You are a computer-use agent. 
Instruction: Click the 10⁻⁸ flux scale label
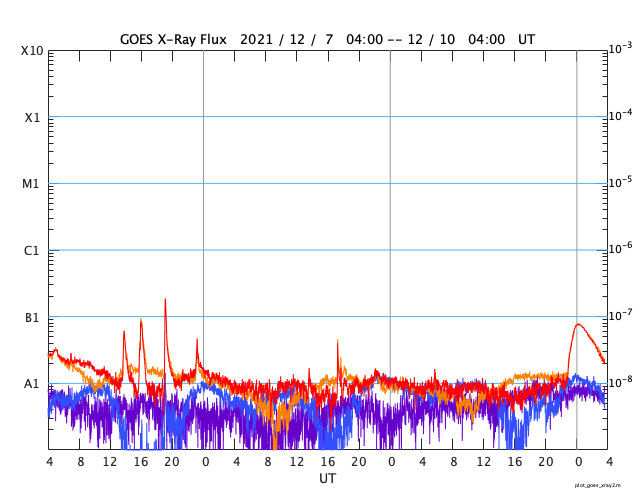(620, 381)
